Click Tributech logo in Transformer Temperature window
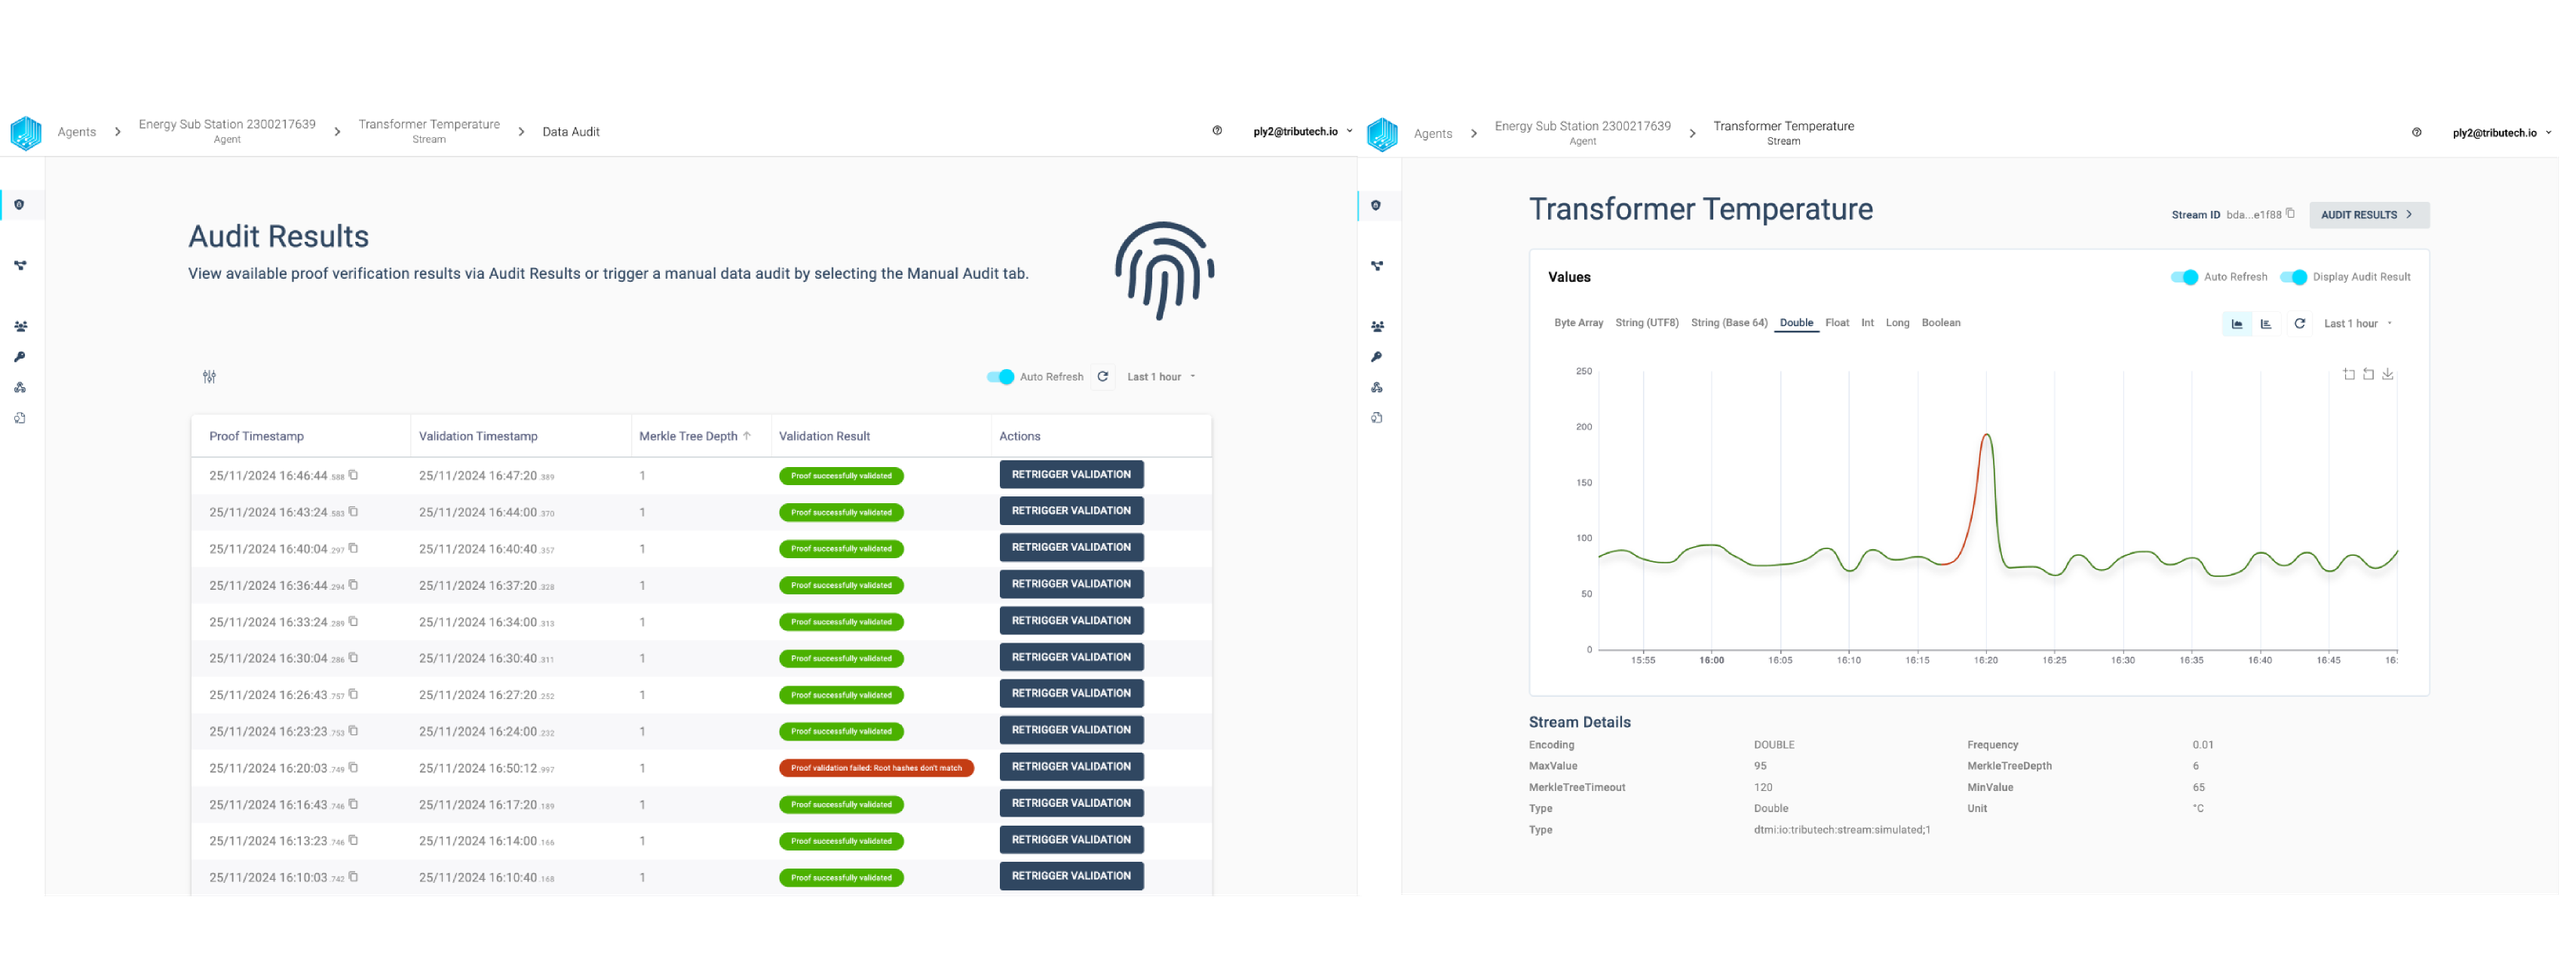2560x968 pixels. (1381, 134)
